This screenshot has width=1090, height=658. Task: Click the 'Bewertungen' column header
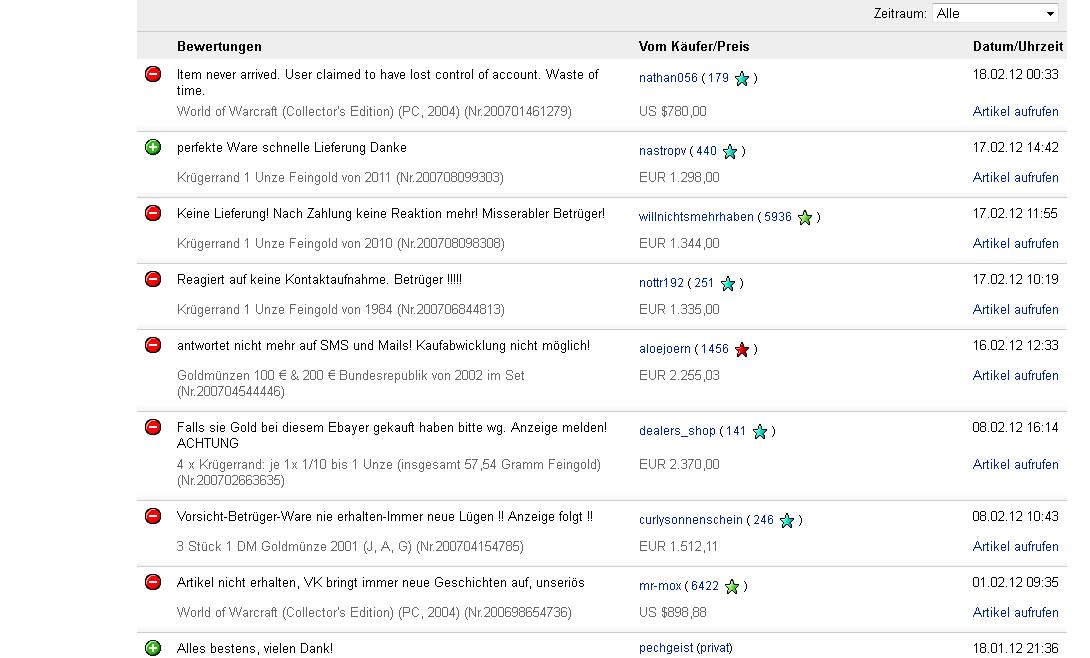[x=219, y=46]
